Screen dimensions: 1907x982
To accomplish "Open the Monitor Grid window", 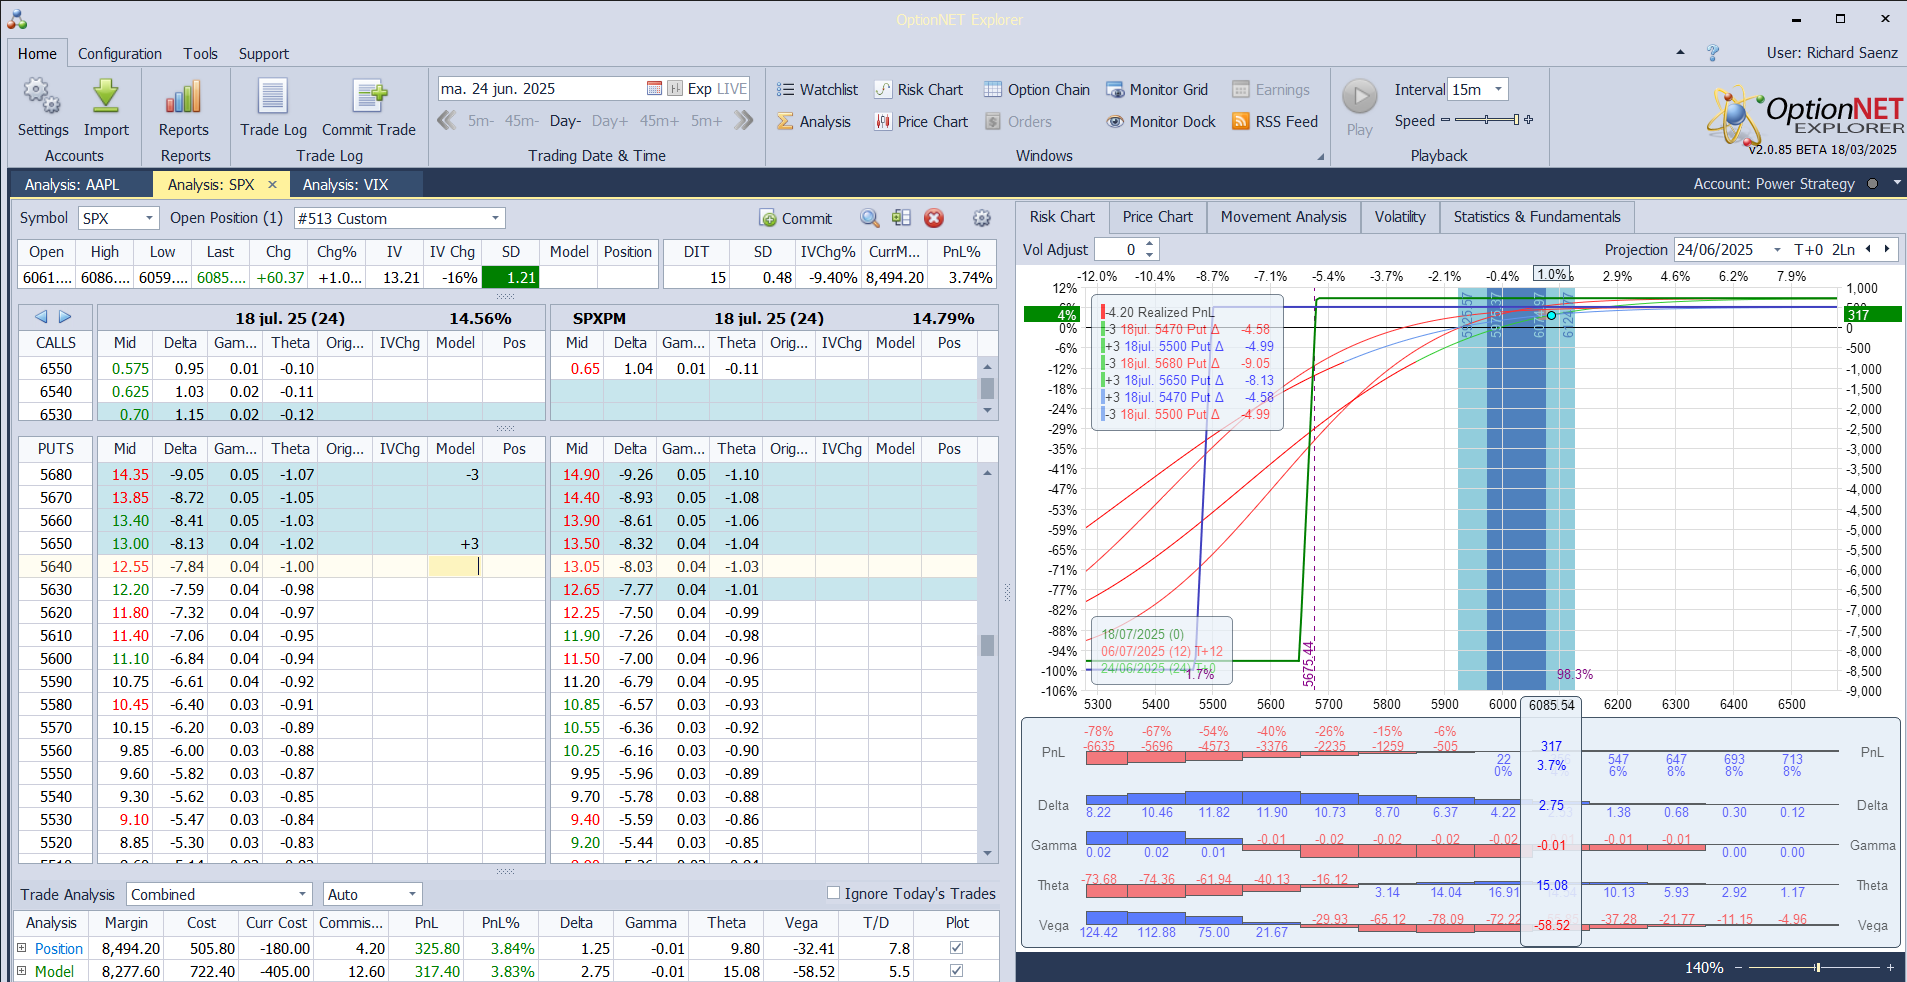I will point(1157,89).
